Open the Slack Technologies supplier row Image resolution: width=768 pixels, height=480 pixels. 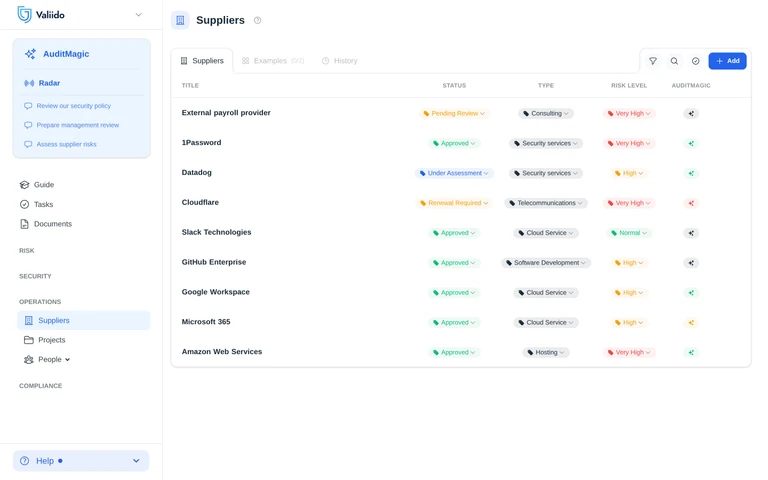coord(216,232)
